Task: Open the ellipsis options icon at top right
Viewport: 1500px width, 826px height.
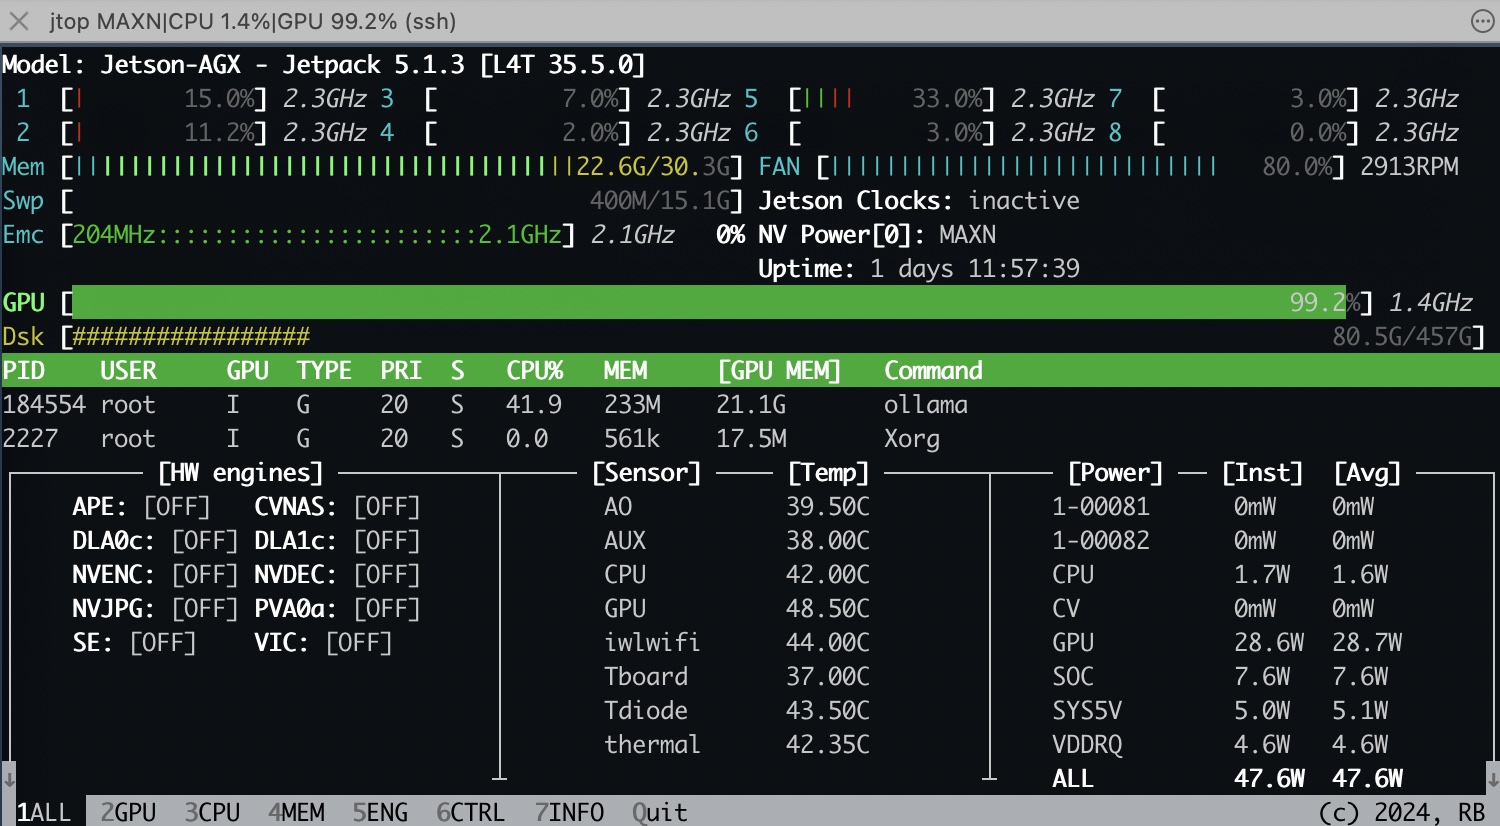Action: [1482, 21]
